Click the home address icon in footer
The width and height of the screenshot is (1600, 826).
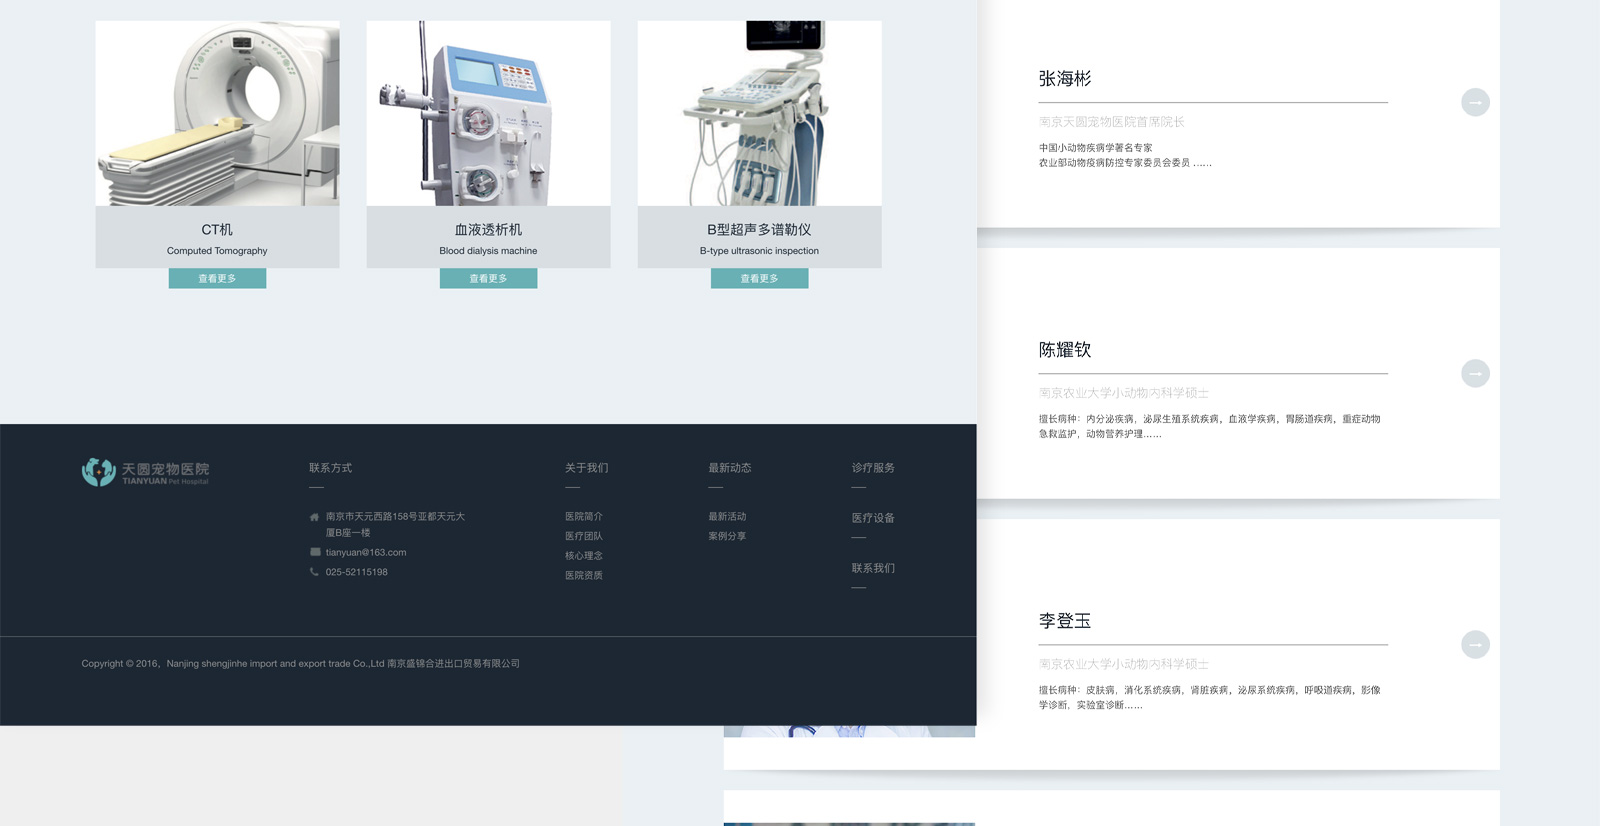pos(314,517)
